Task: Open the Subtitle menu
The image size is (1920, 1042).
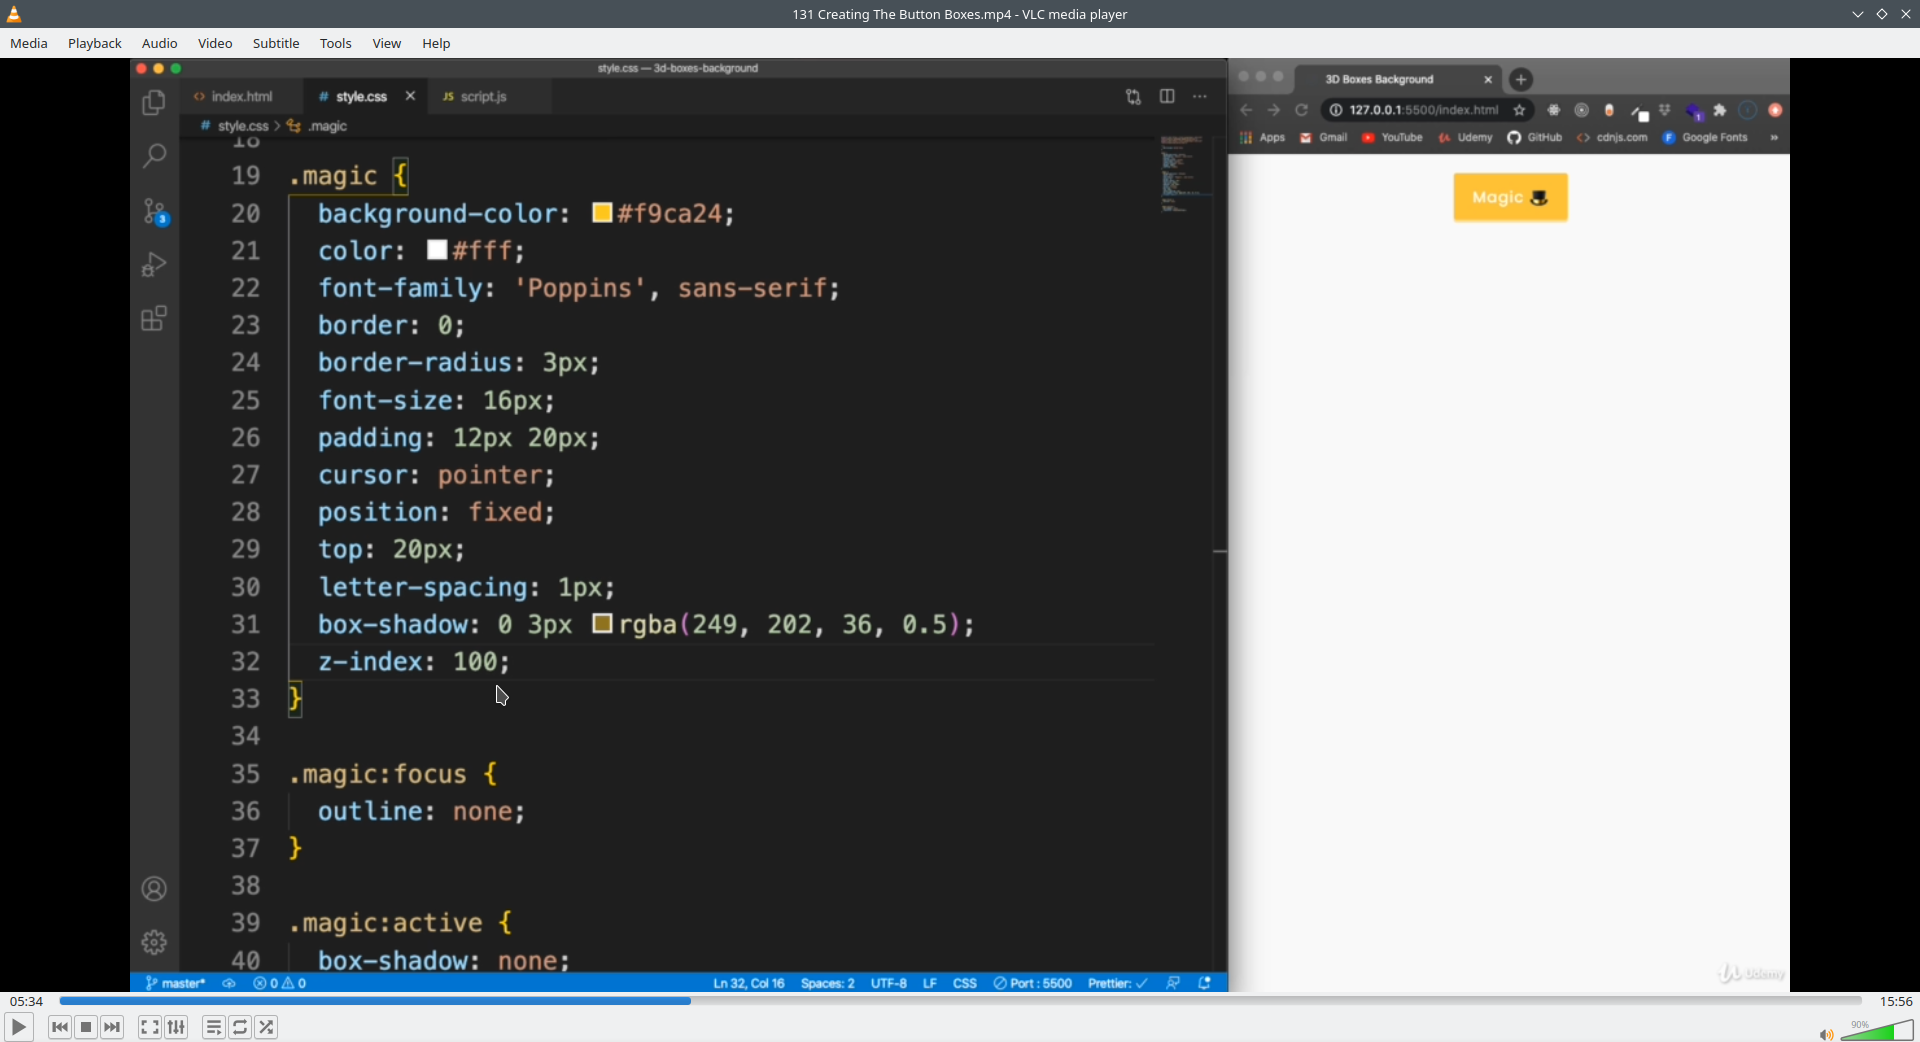Action: click(x=276, y=43)
